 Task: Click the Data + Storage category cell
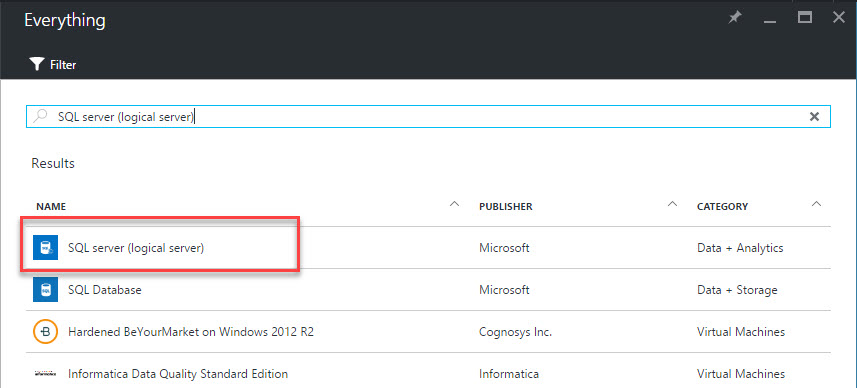tap(737, 290)
